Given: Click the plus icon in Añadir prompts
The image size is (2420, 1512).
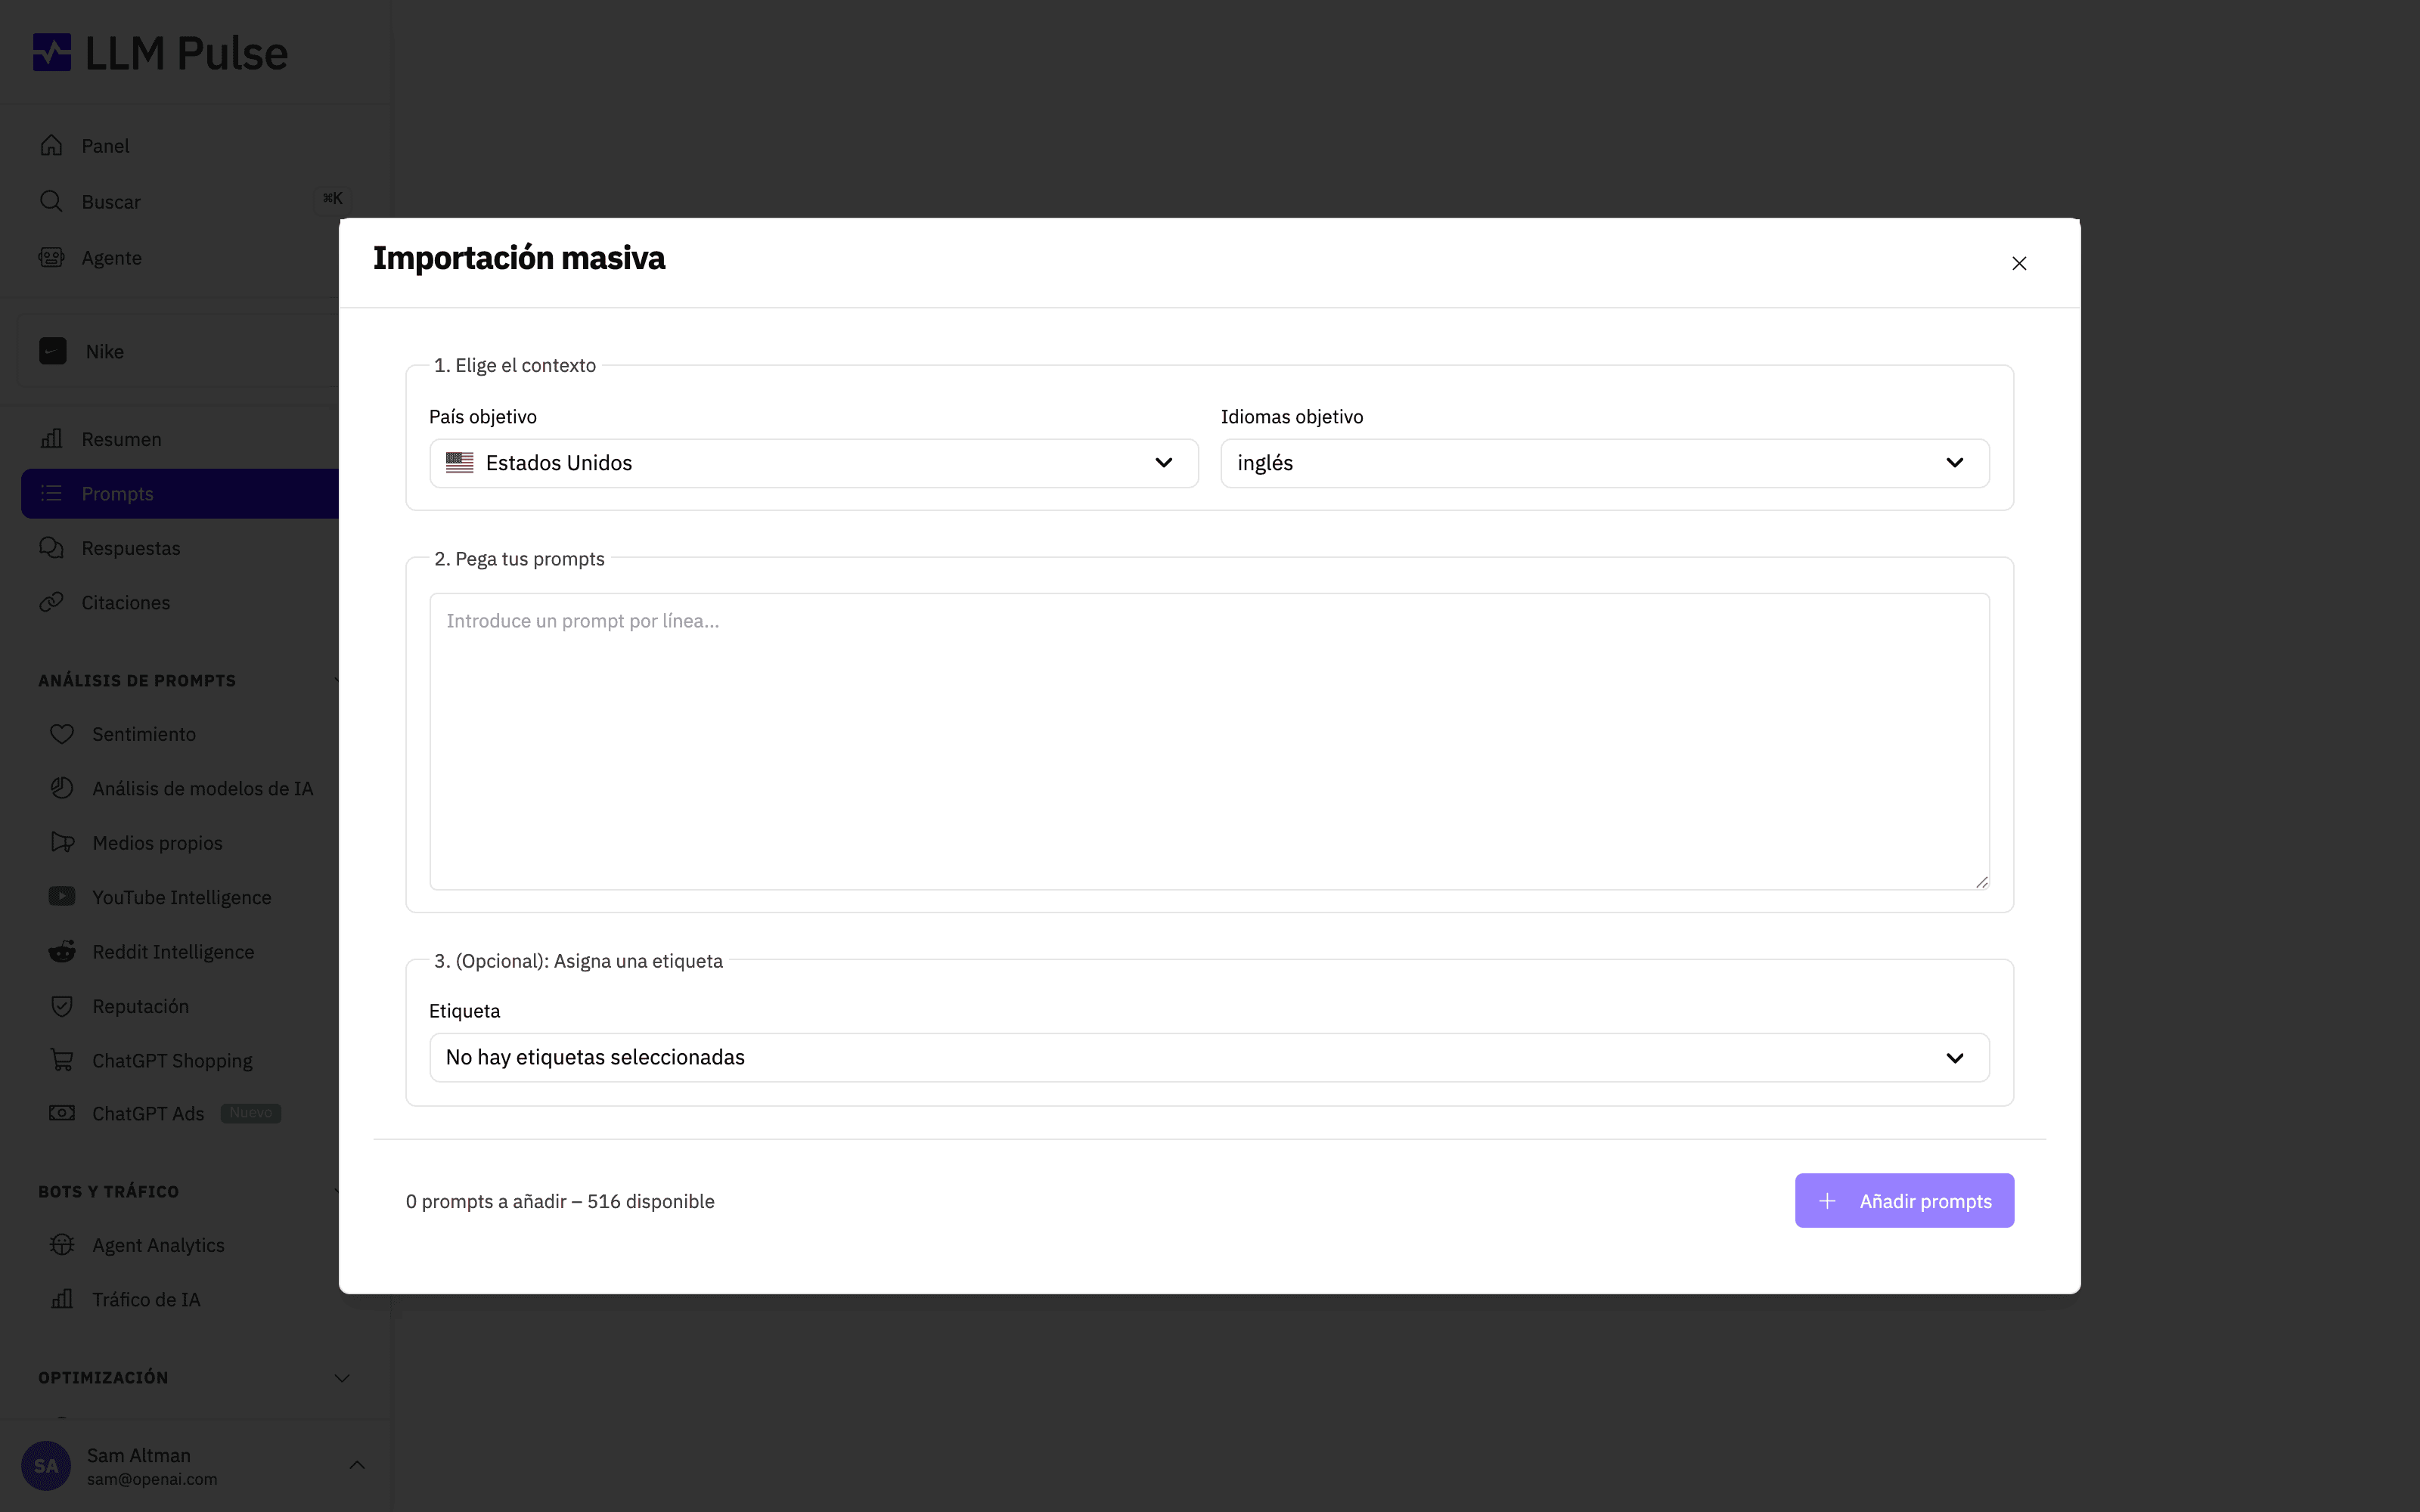Looking at the screenshot, I should click(x=1827, y=1201).
